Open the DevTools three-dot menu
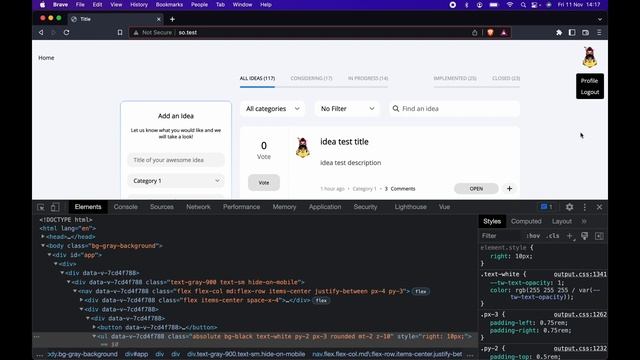Screen dimensions: 640x360 (584, 207)
